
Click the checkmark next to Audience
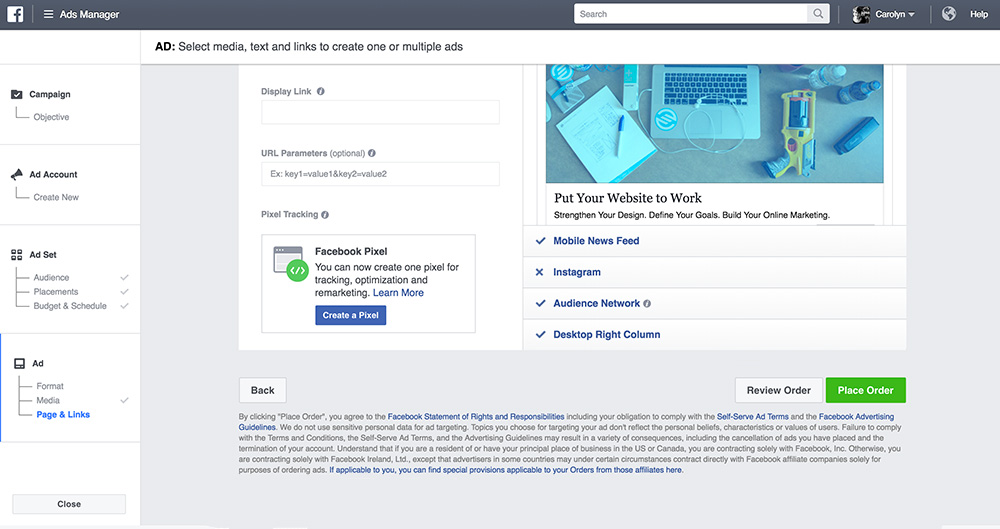[x=124, y=278]
